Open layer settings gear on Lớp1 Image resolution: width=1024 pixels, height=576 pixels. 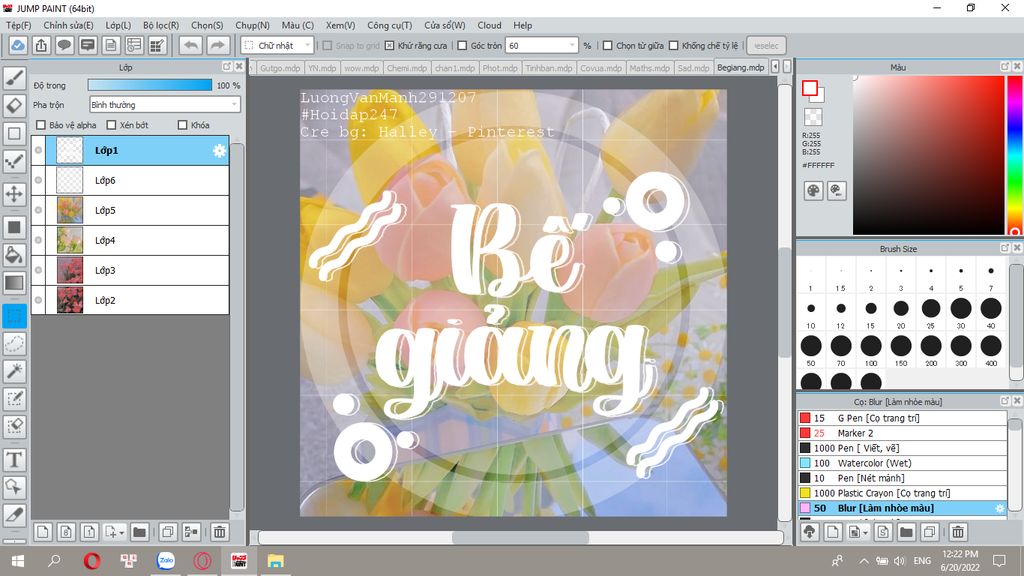click(x=219, y=151)
